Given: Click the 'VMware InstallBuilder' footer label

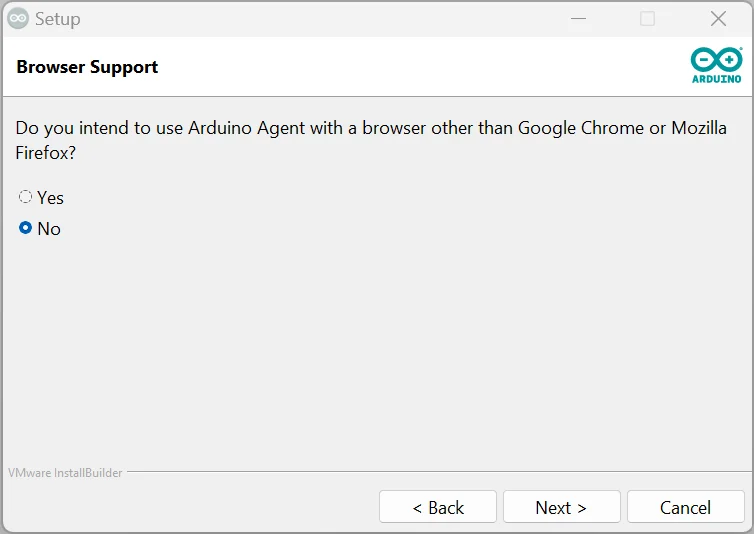Looking at the screenshot, I should (65, 473).
